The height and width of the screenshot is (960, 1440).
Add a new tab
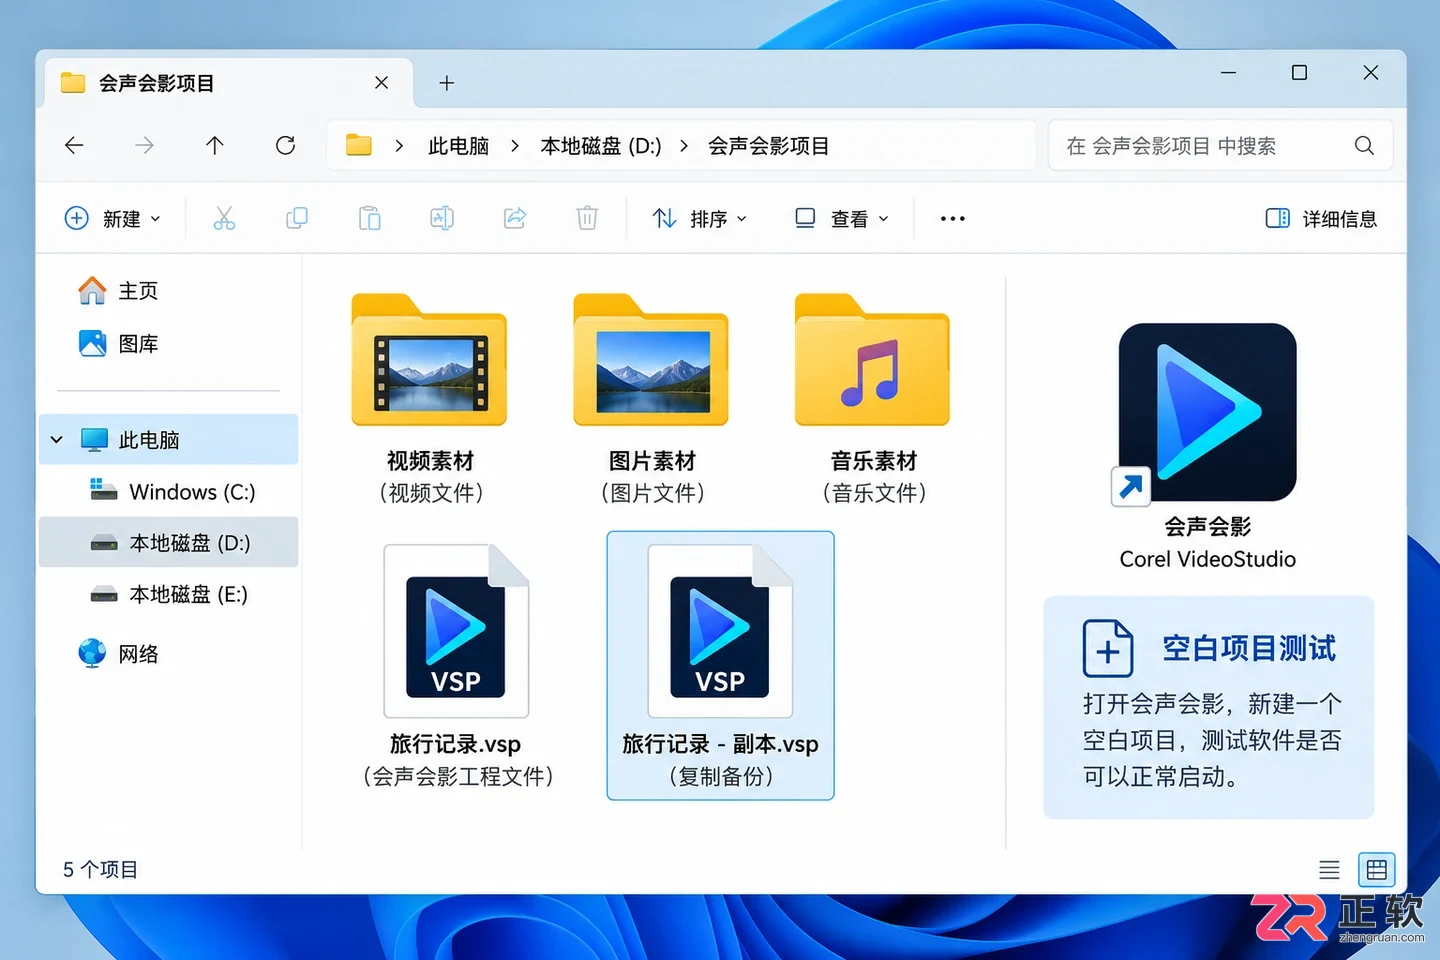tap(447, 83)
